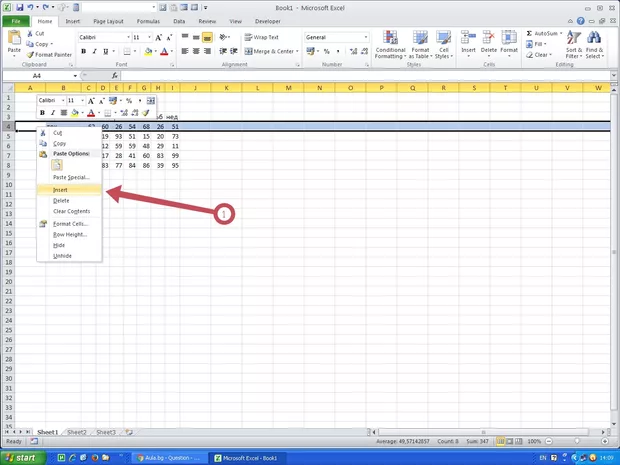Click the AutoSum sigma icon
This screenshot has width=620, height=465.
click(x=529, y=34)
